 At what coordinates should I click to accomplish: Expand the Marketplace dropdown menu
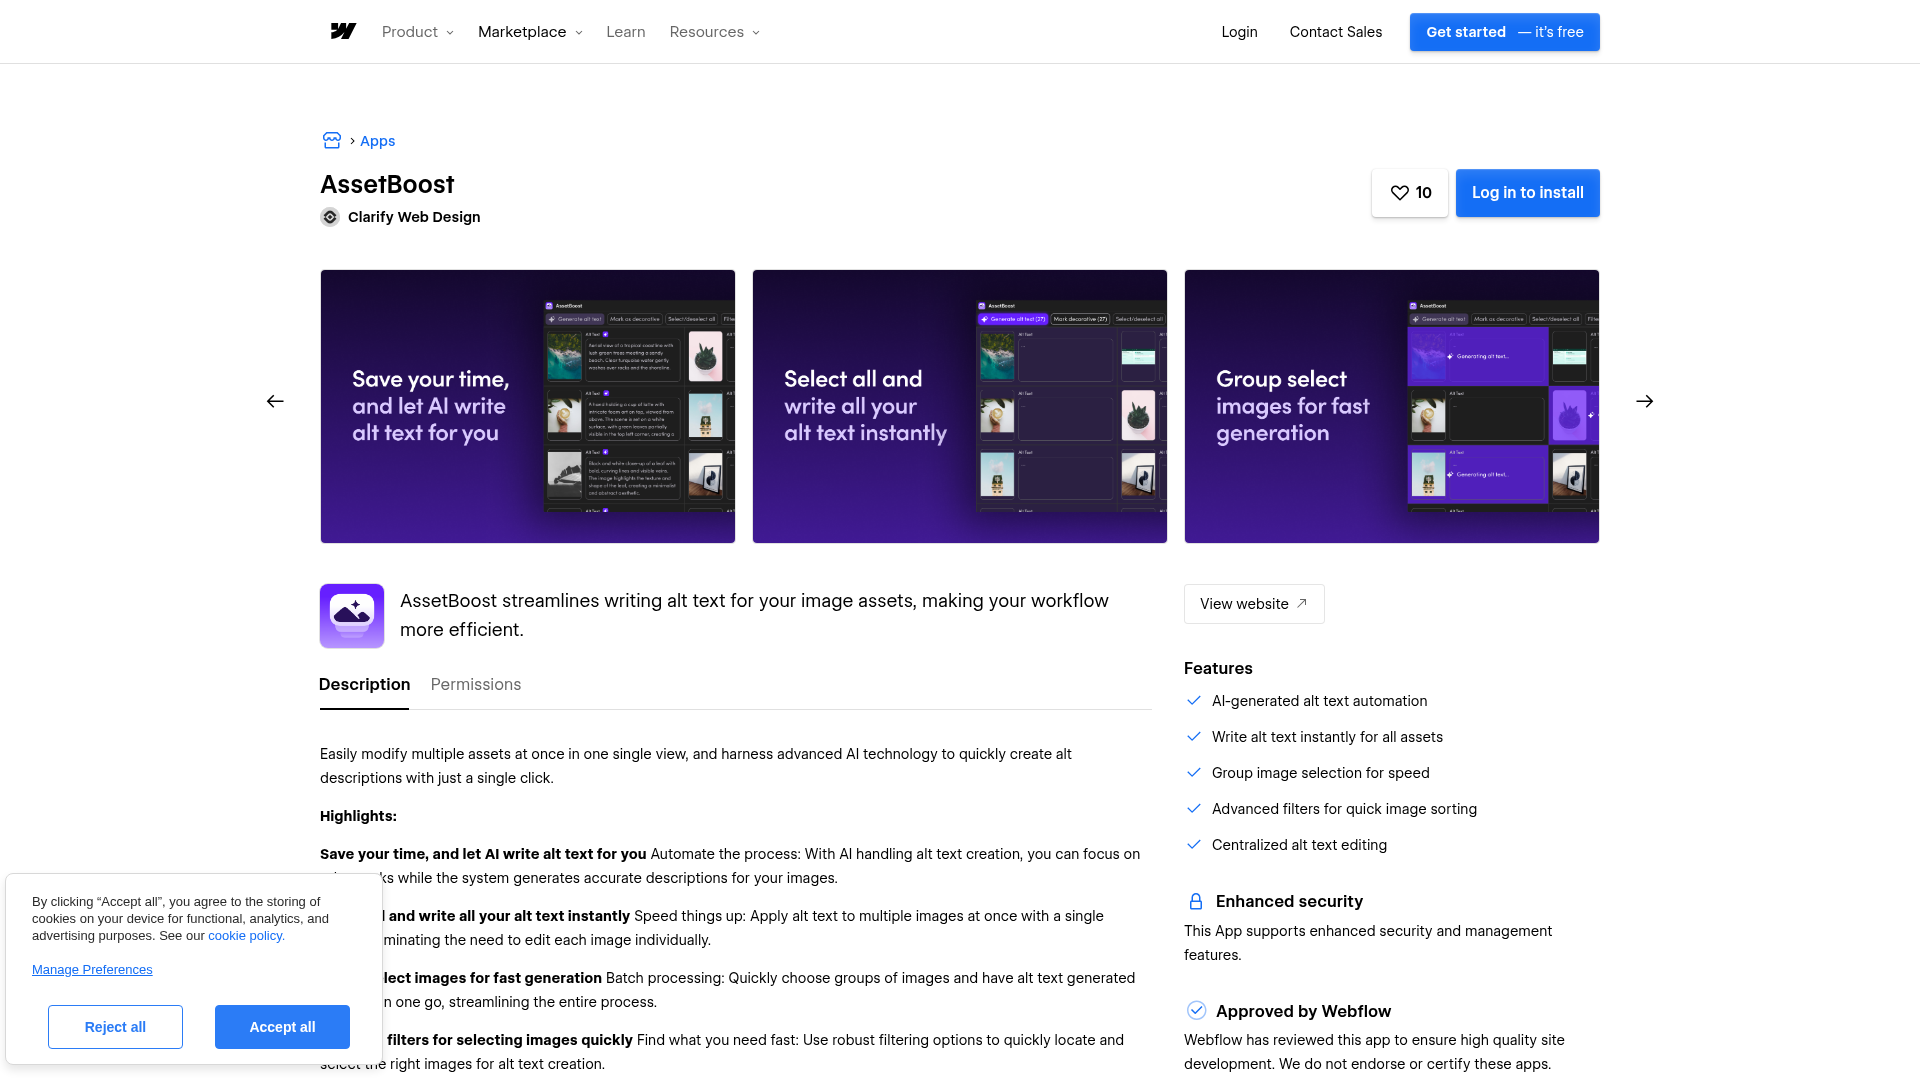tap(530, 32)
